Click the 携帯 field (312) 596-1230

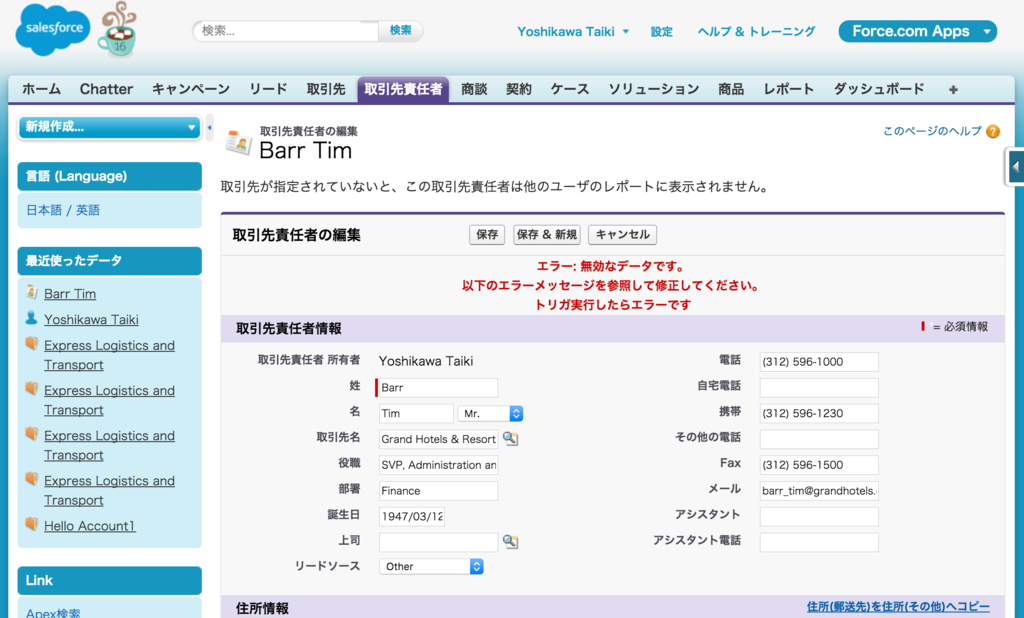pyautogui.click(x=819, y=414)
